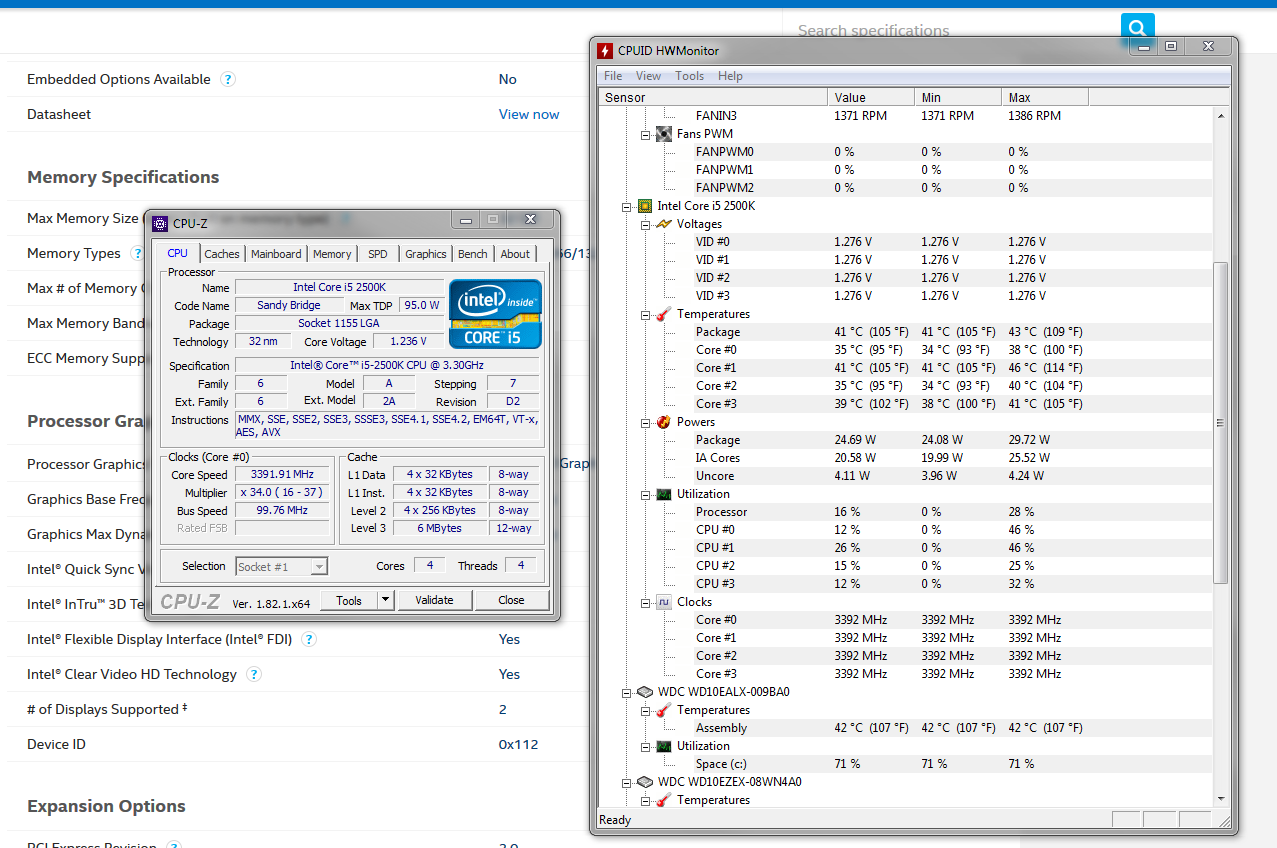The width and height of the screenshot is (1277, 848).
Task: Collapse the Clocks section
Action: [646, 602]
